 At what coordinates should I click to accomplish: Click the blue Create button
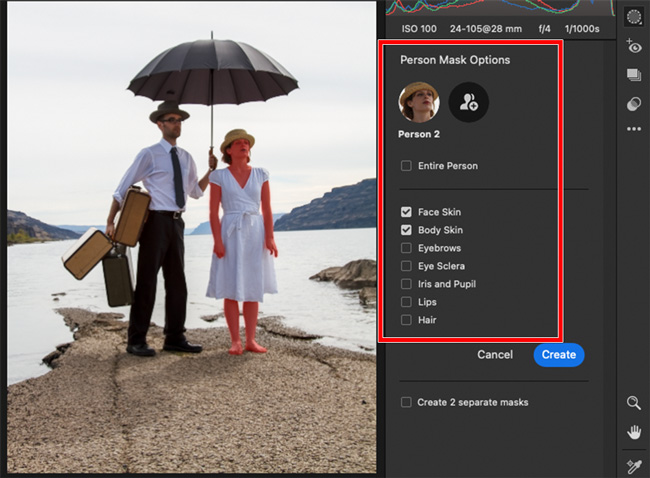pos(559,355)
